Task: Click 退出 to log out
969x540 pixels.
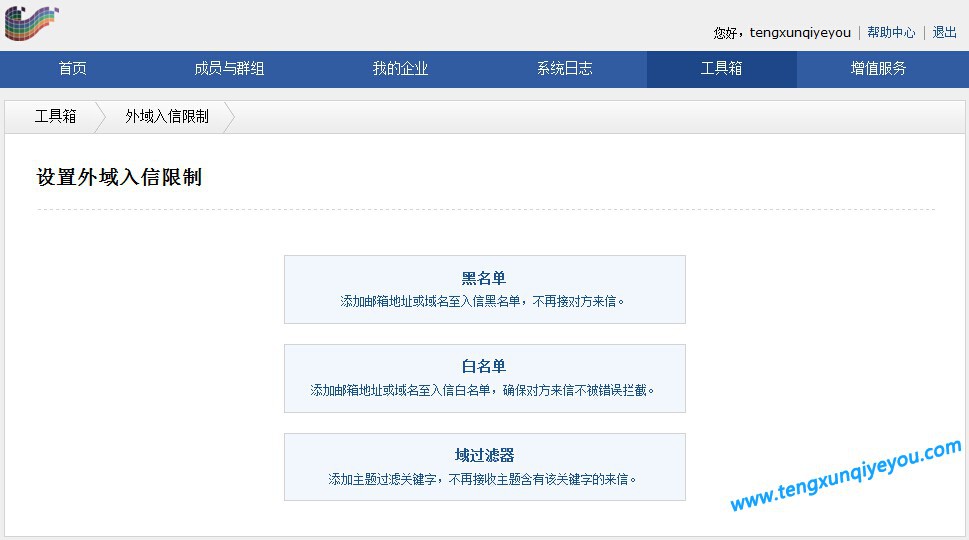Action: coord(944,32)
